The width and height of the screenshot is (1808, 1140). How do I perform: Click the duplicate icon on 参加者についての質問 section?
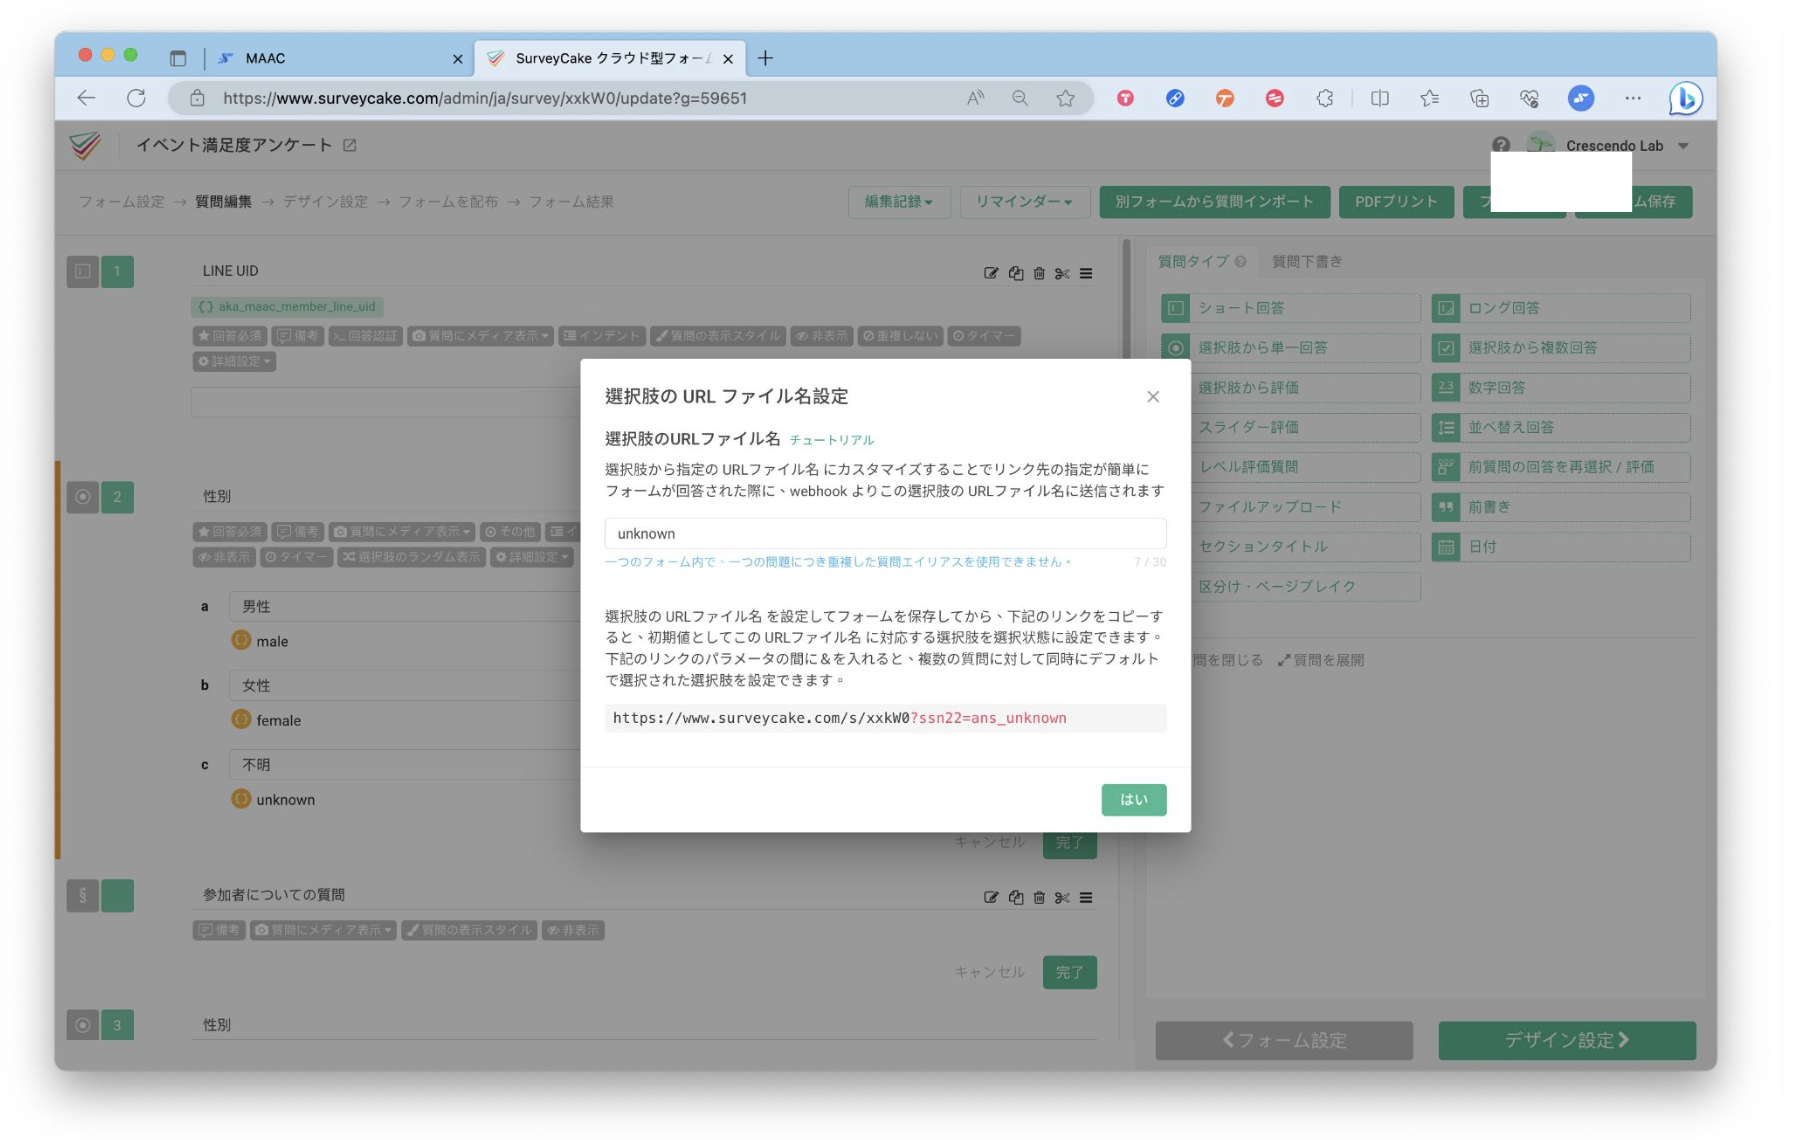pos(1016,897)
